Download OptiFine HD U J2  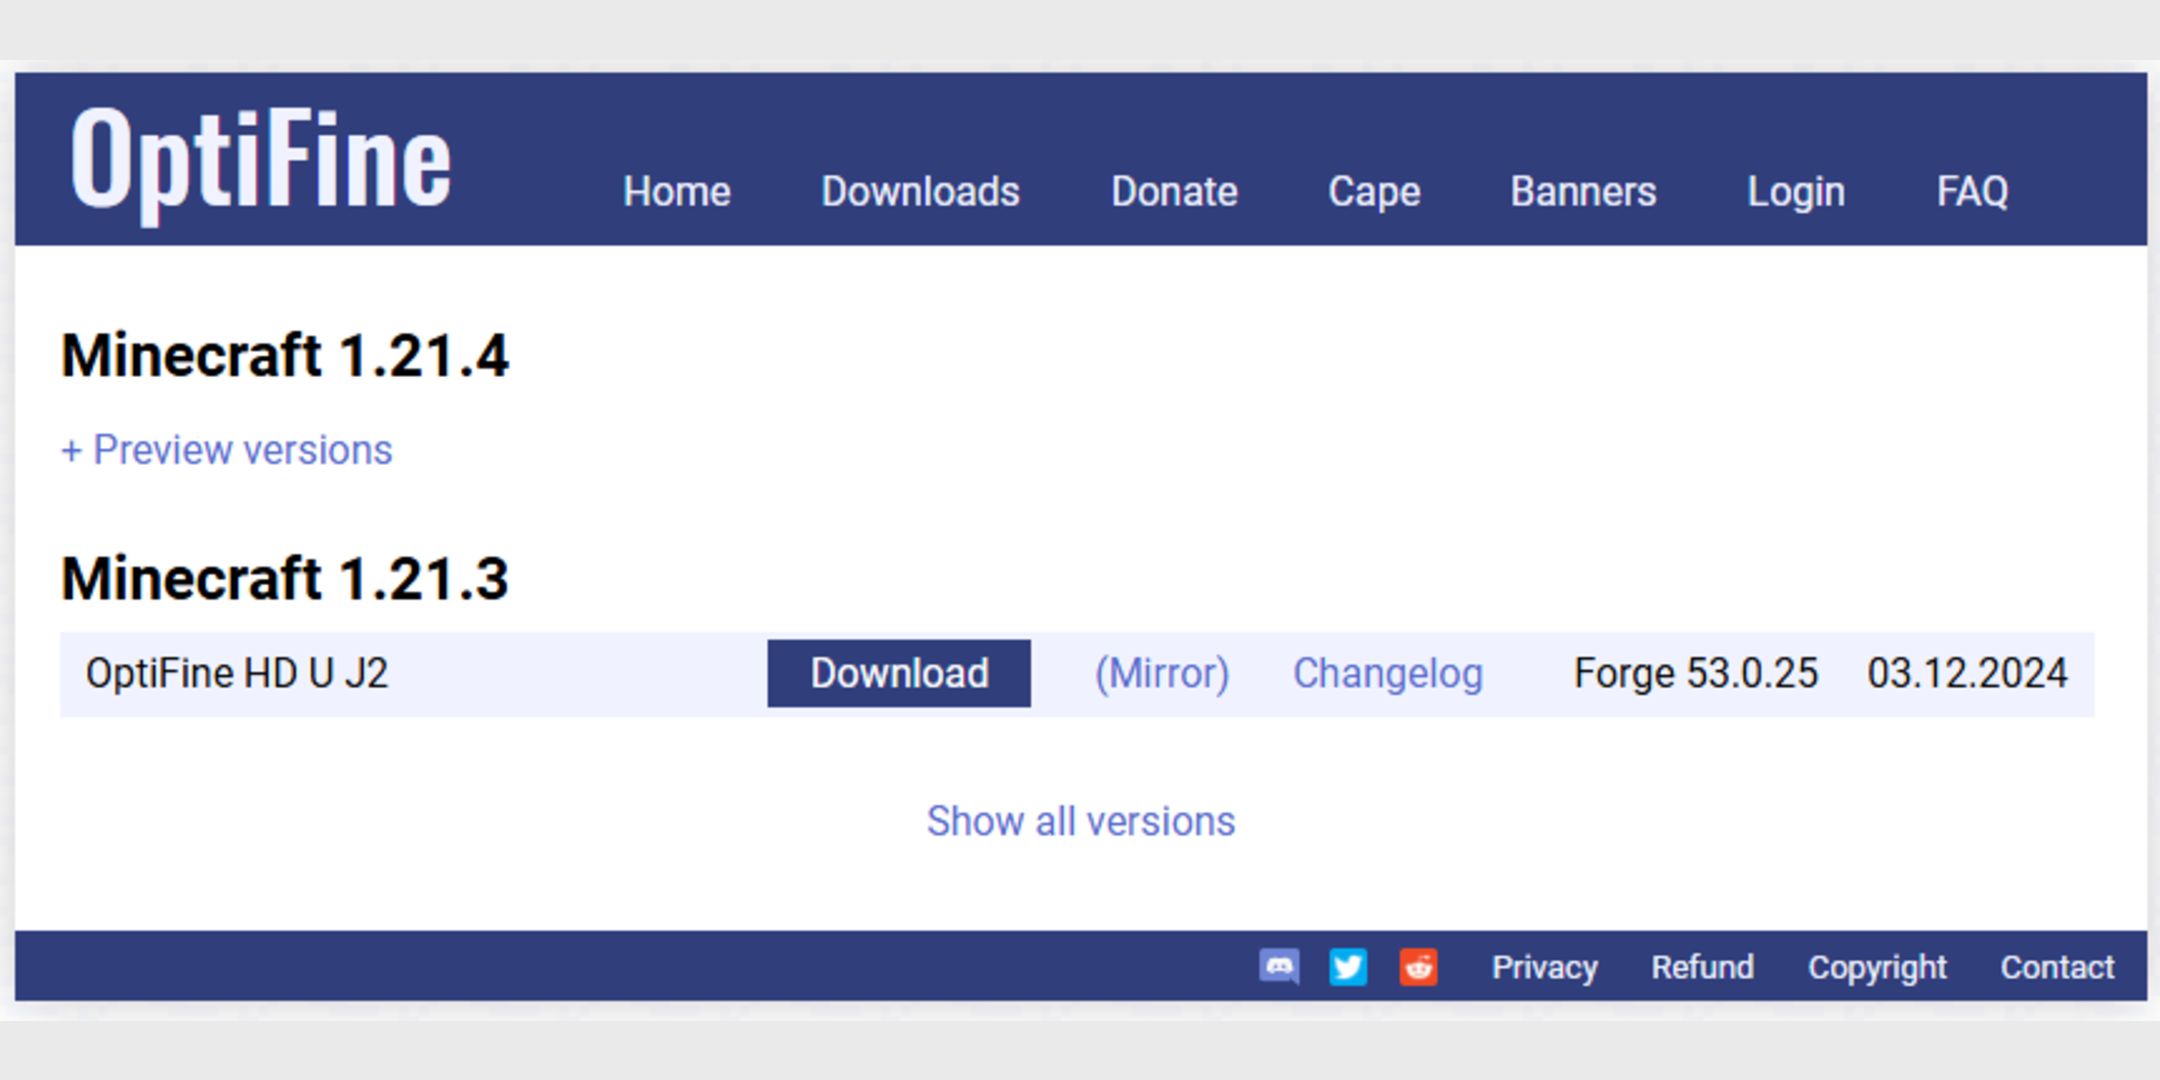(895, 672)
